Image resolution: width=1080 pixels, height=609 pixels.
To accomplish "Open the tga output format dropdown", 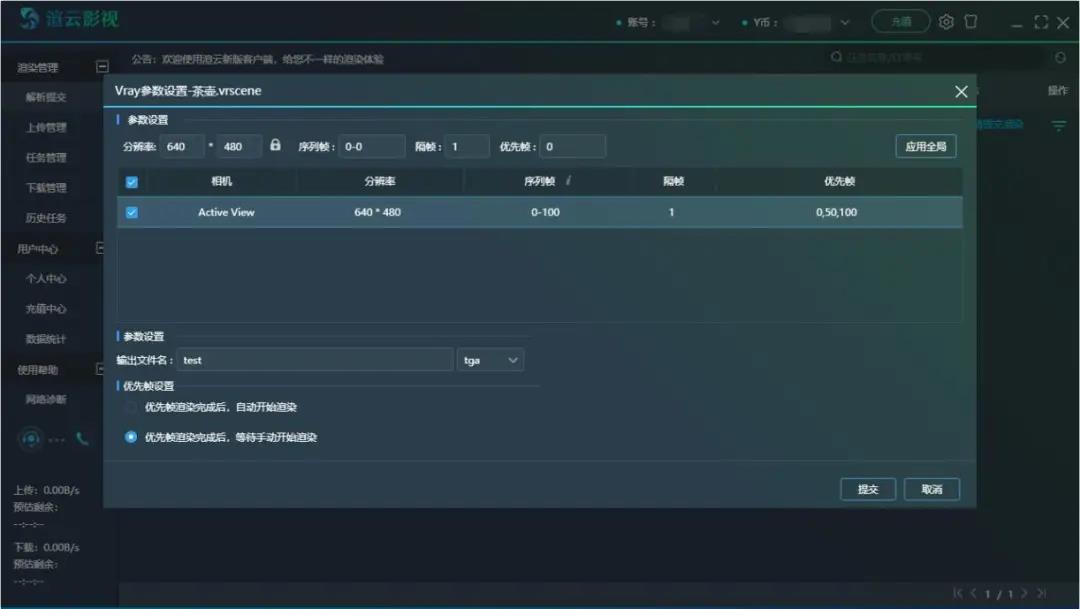I will pyautogui.click(x=491, y=360).
